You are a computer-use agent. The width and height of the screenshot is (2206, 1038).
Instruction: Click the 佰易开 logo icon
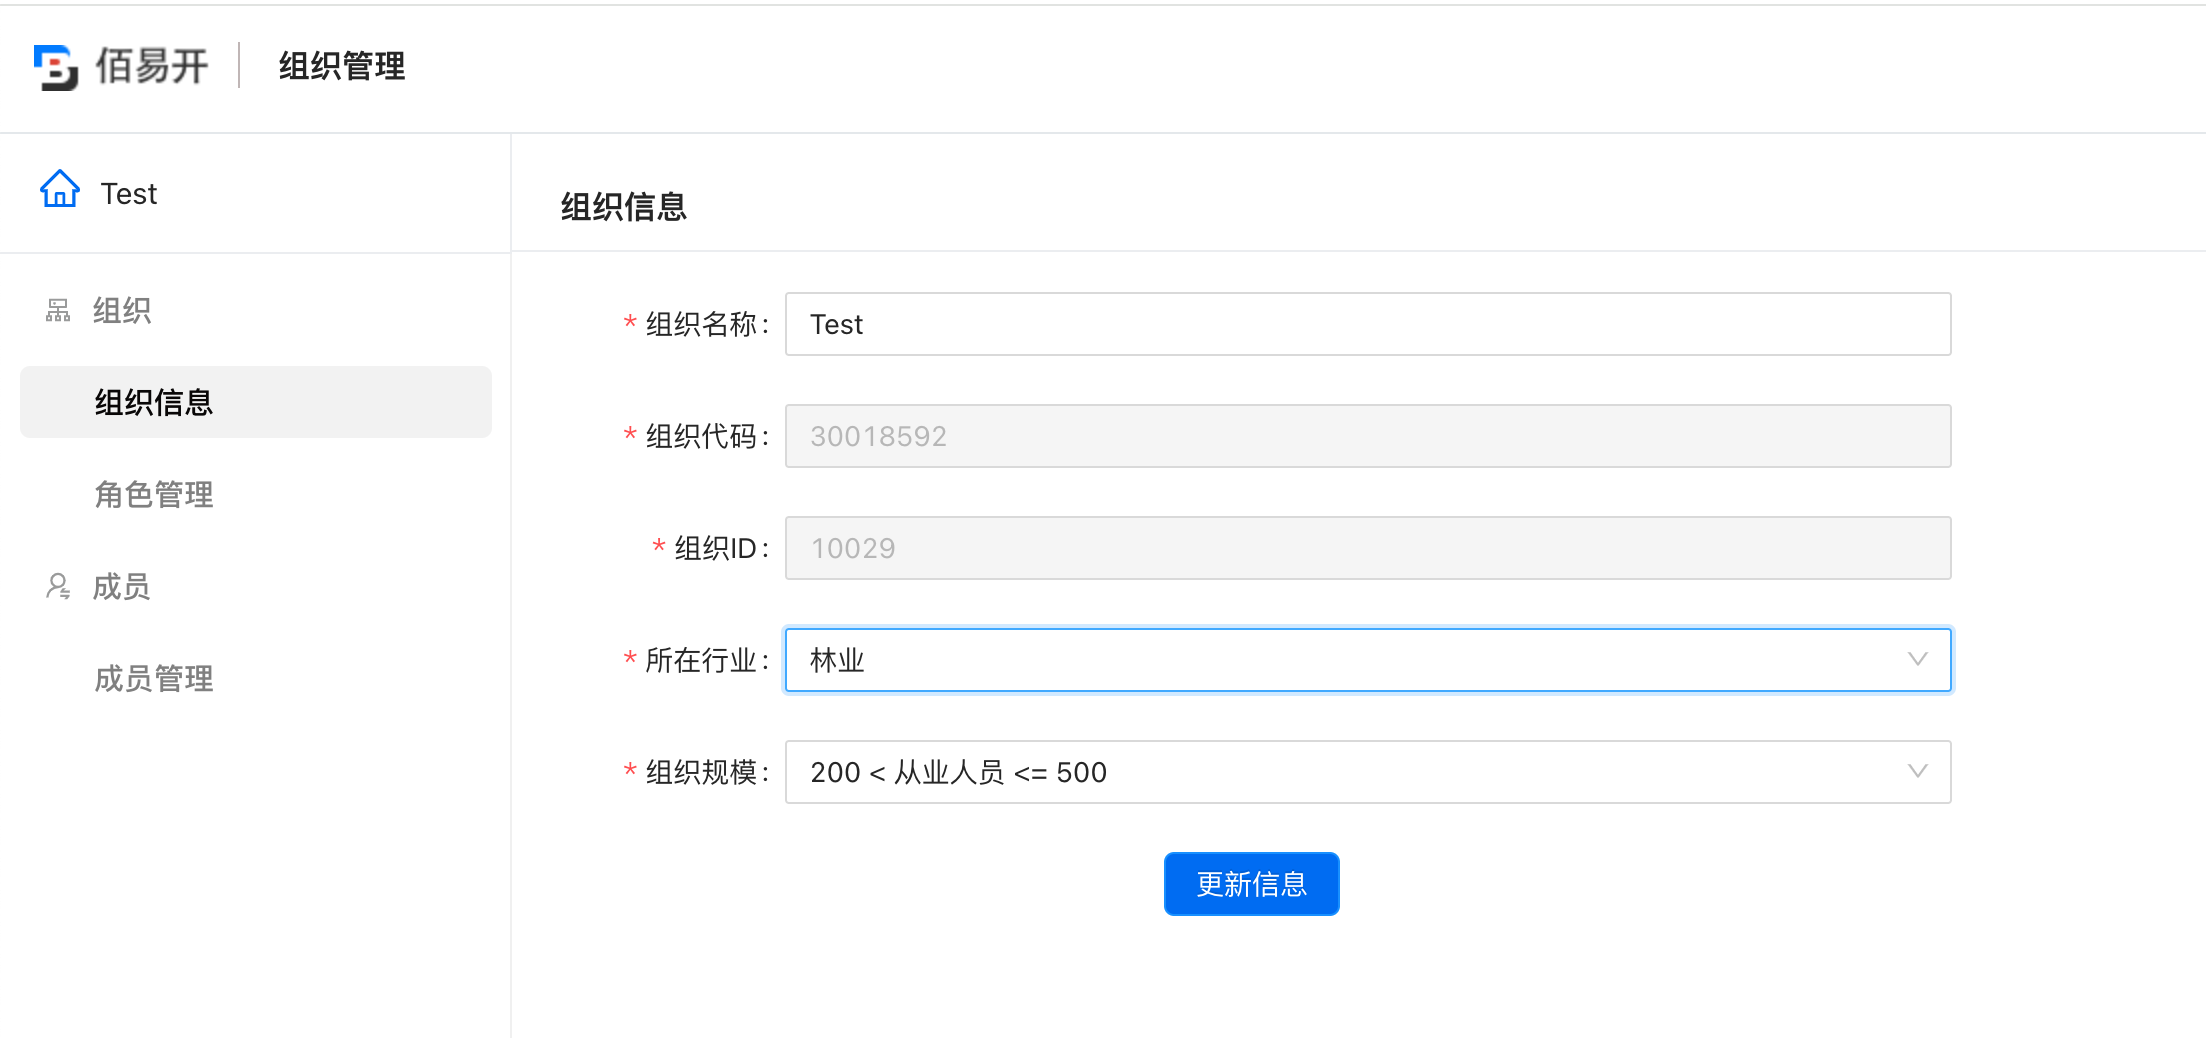(x=56, y=67)
